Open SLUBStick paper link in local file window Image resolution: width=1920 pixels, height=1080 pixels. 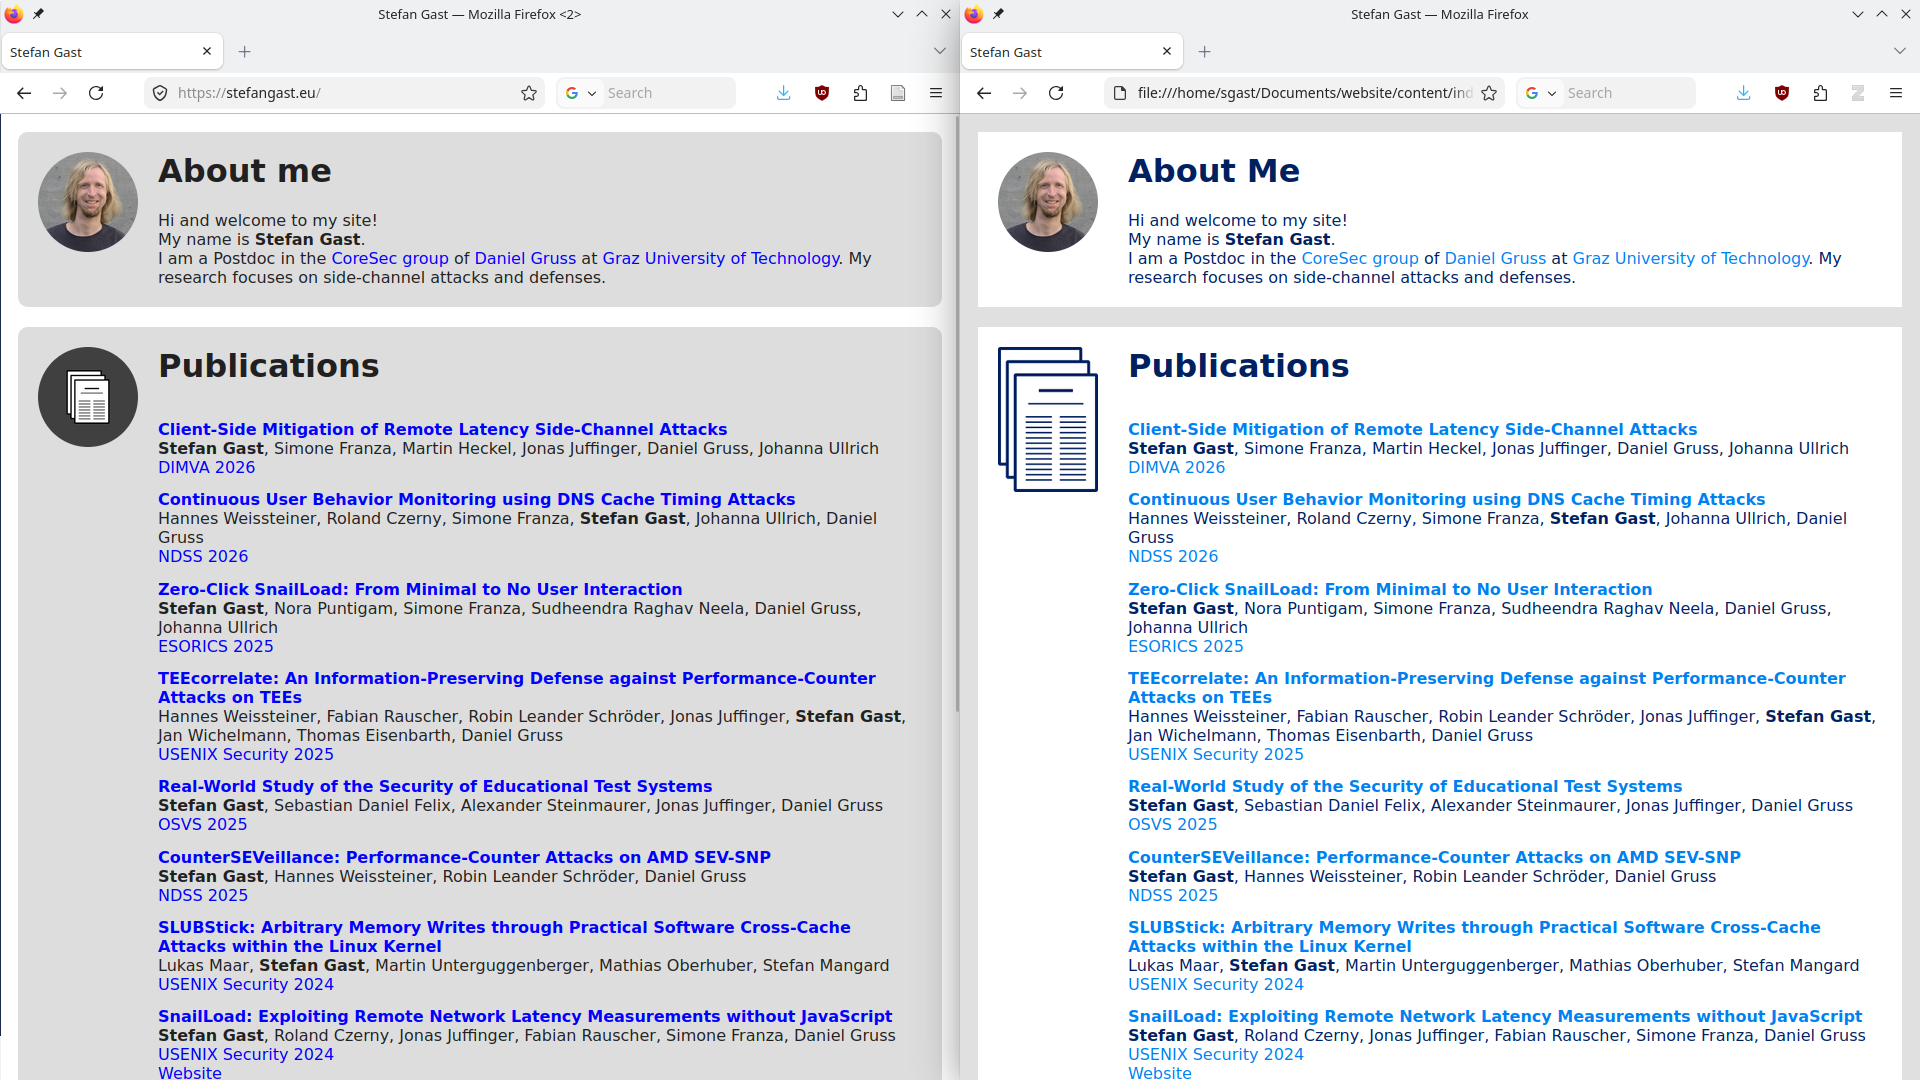[1474, 937]
